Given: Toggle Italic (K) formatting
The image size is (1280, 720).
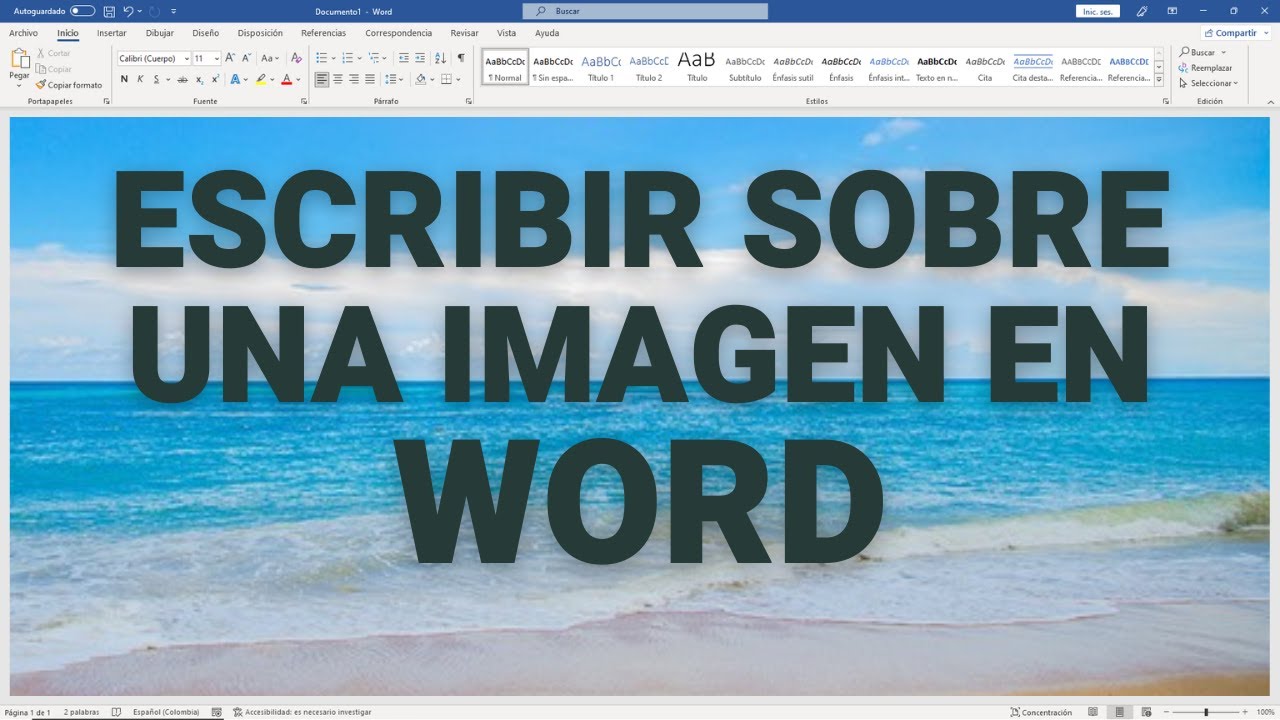Looking at the screenshot, I should pyautogui.click(x=140, y=79).
